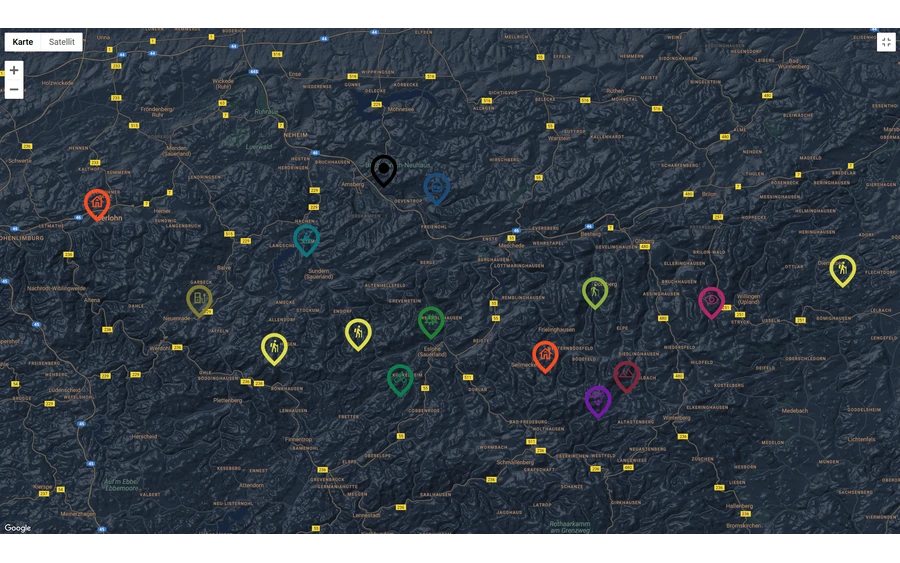Select the black location pin near Arnsberg

click(x=384, y=169)
